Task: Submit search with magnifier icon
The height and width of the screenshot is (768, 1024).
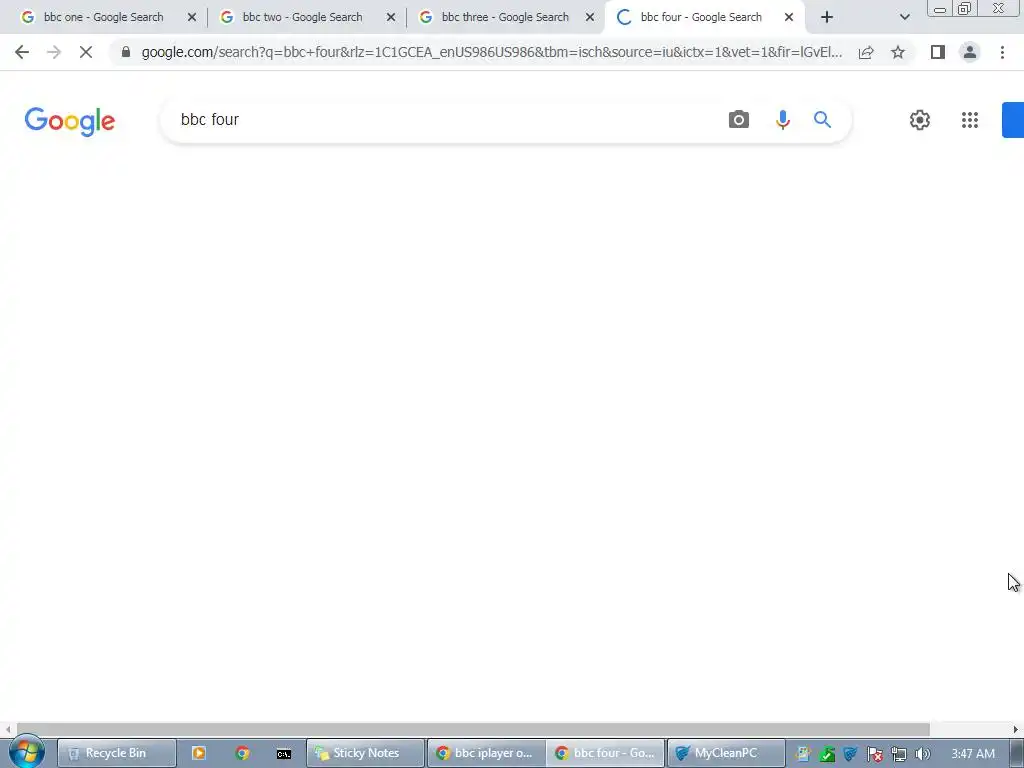Action: 822,120
